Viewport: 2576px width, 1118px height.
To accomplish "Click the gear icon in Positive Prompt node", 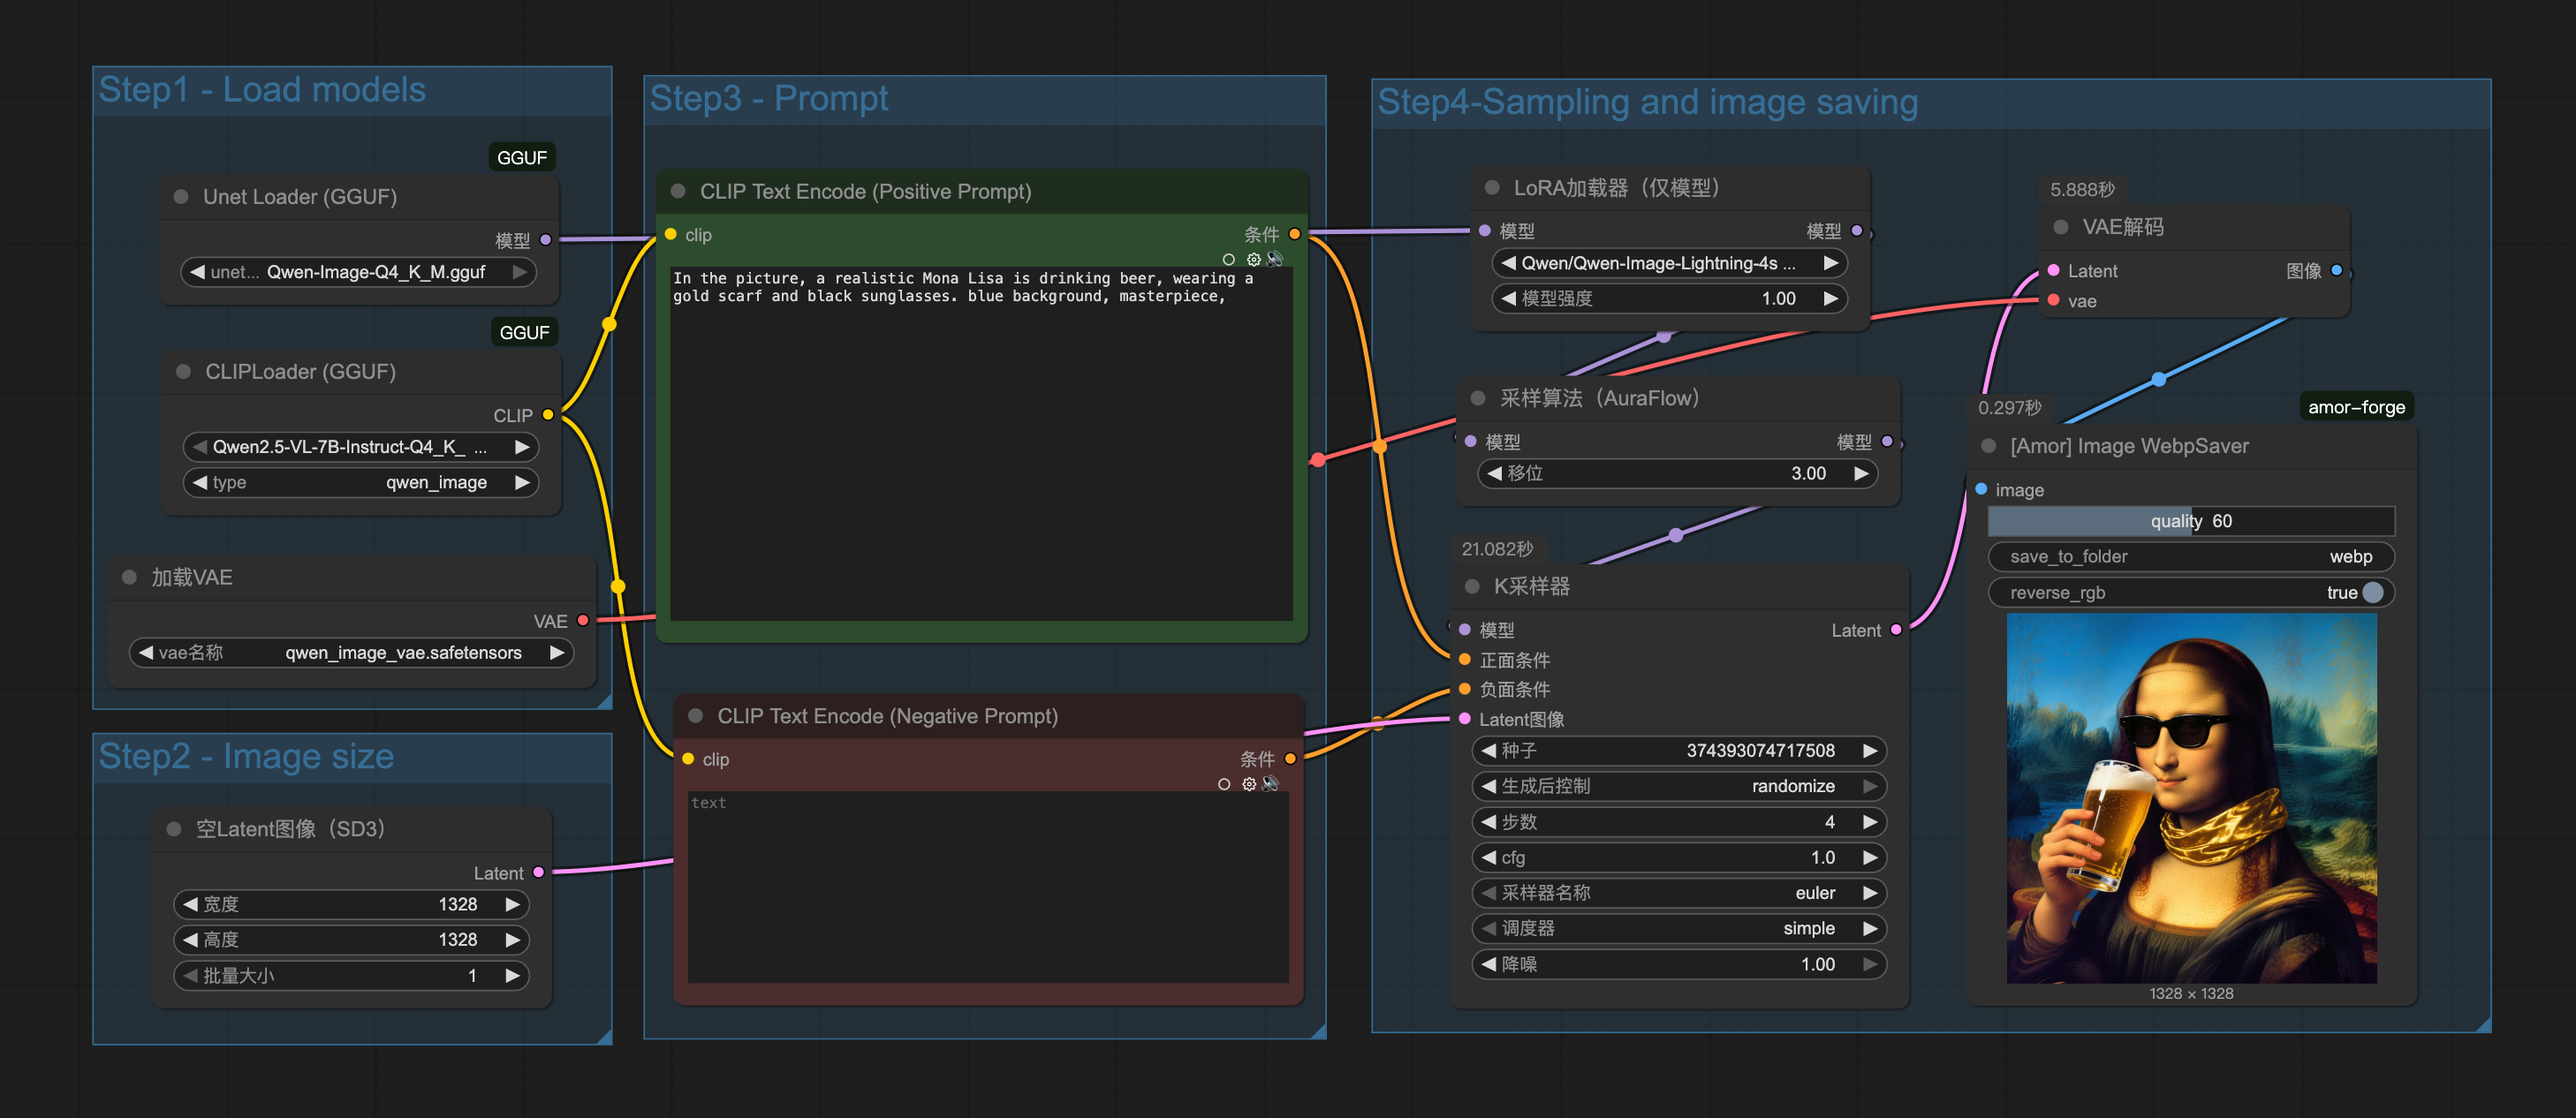I will tap(1253, 259).
